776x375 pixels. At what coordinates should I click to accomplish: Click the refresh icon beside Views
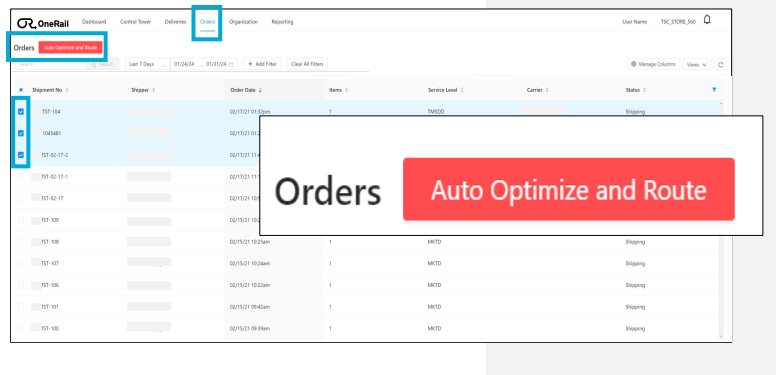tap(721, 64)
